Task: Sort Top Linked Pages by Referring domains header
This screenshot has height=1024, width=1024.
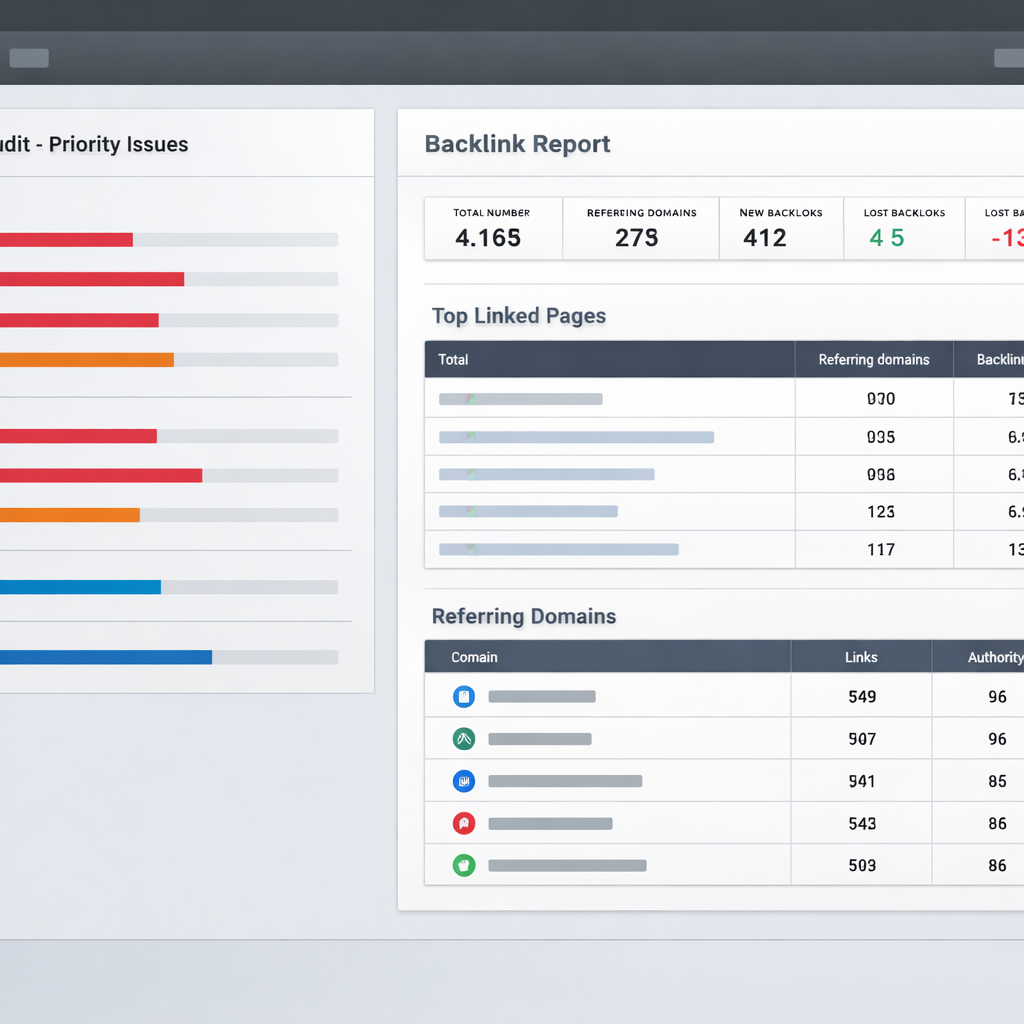Action: point(874,360)
